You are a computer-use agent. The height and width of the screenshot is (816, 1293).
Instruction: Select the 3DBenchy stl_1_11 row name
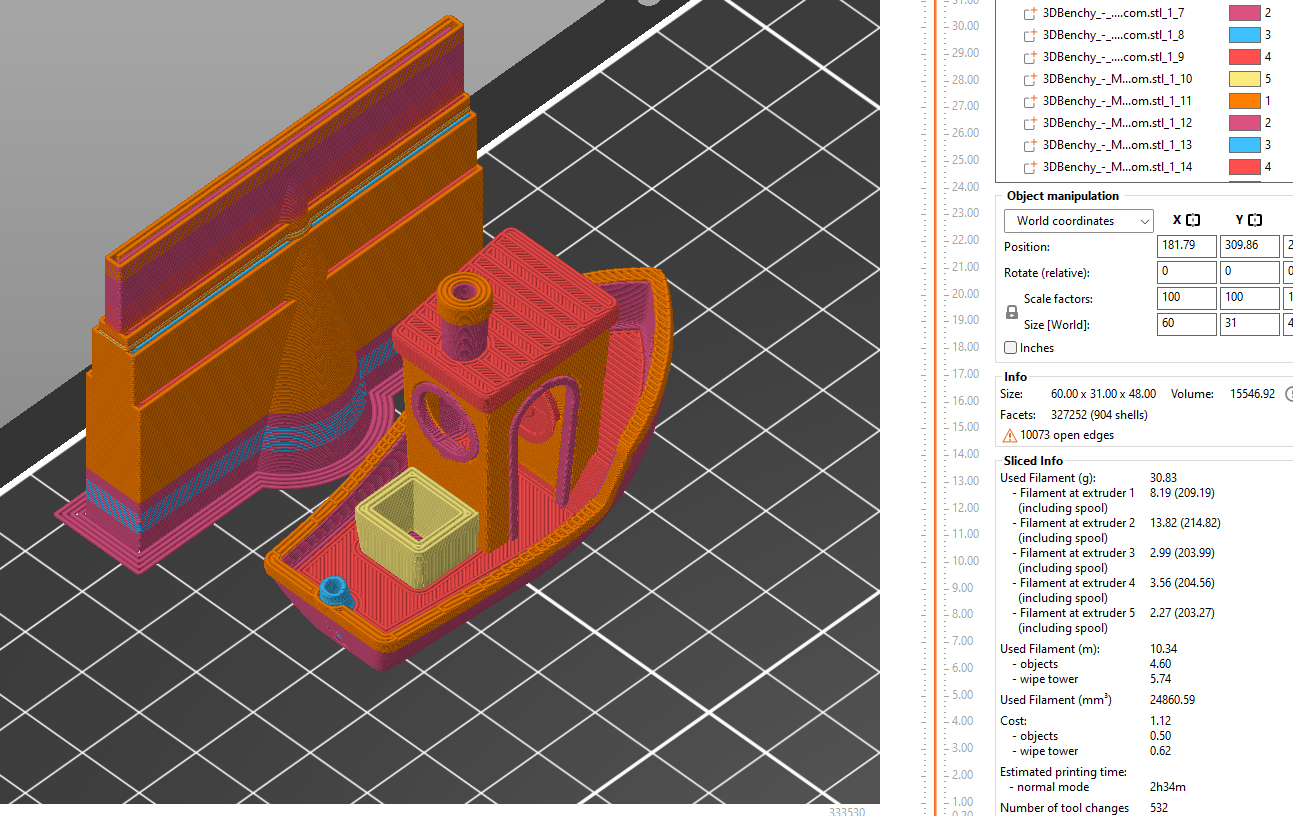pyautogui.click(x=1117, y=101)
